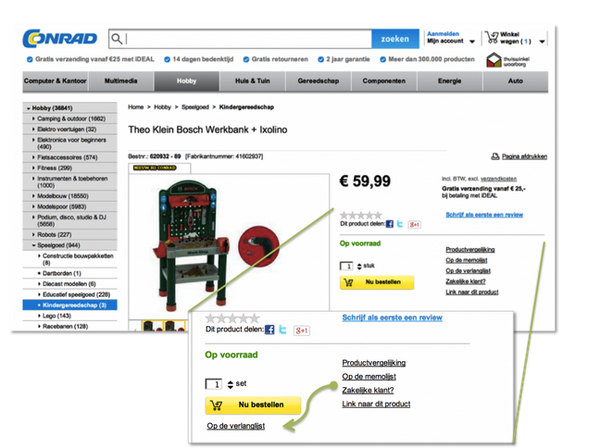Image resolution: width=600 pixels, height=448 pixels.
Task: Open the Multimedia menu
Action: coord(121,81)
